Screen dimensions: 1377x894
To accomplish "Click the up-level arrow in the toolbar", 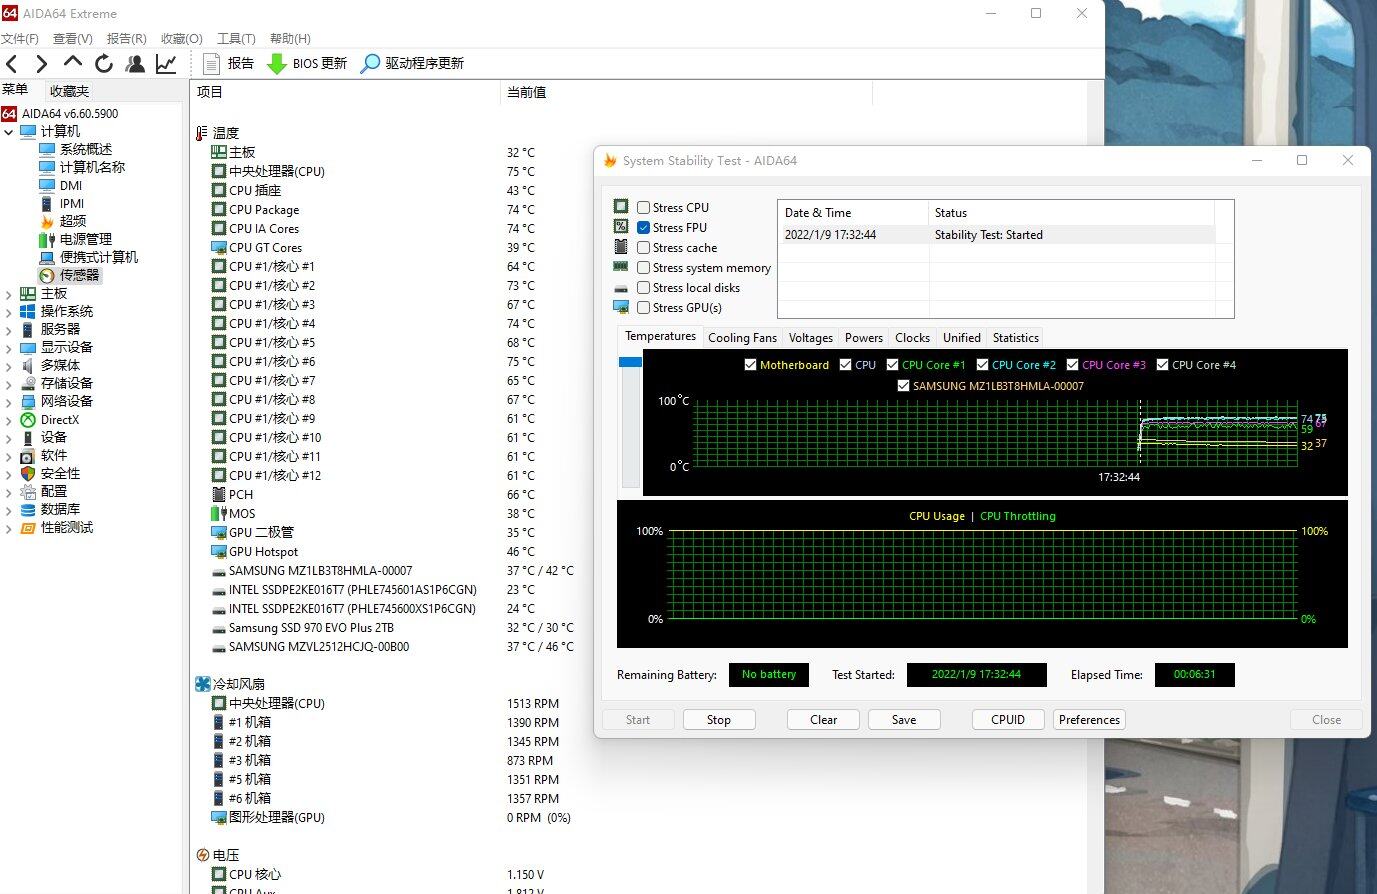I will tap(72, 63).
